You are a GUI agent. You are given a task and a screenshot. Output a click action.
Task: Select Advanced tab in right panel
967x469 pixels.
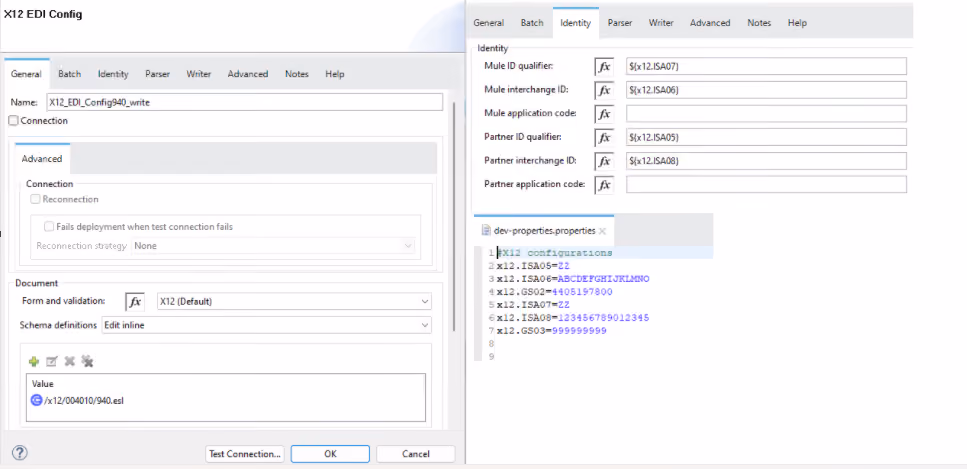[710, 23]
